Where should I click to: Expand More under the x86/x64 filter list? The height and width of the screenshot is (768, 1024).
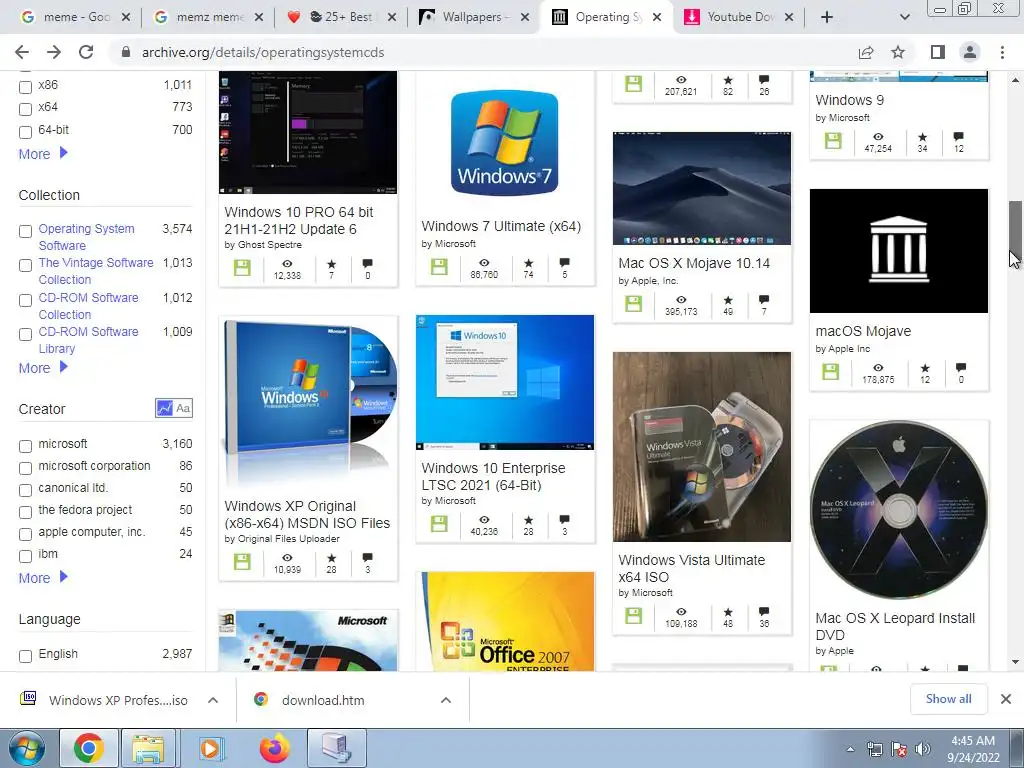pos(43,154)
